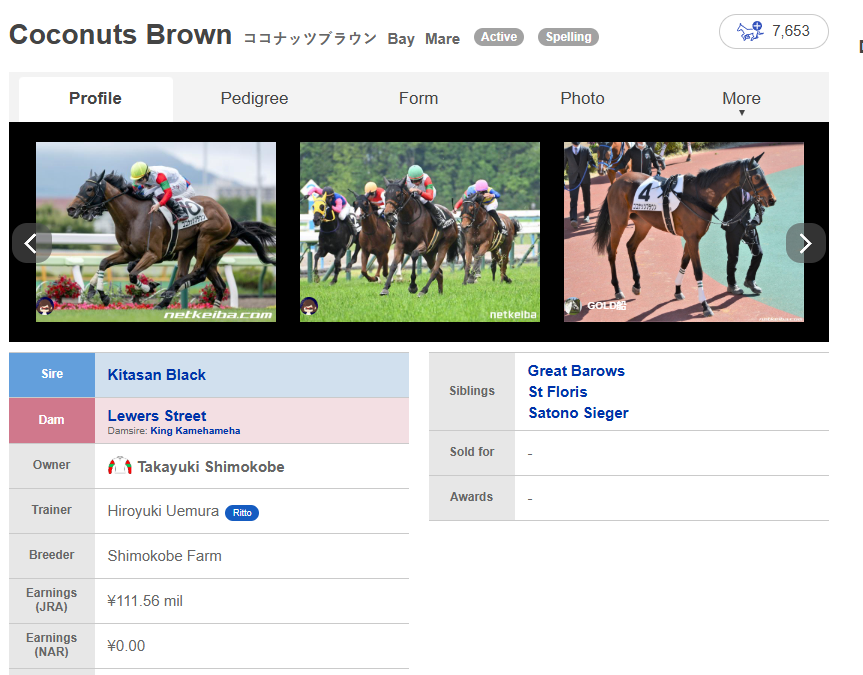
Task: Open sibling Great Barows link
Action: [x=576, y=371]
